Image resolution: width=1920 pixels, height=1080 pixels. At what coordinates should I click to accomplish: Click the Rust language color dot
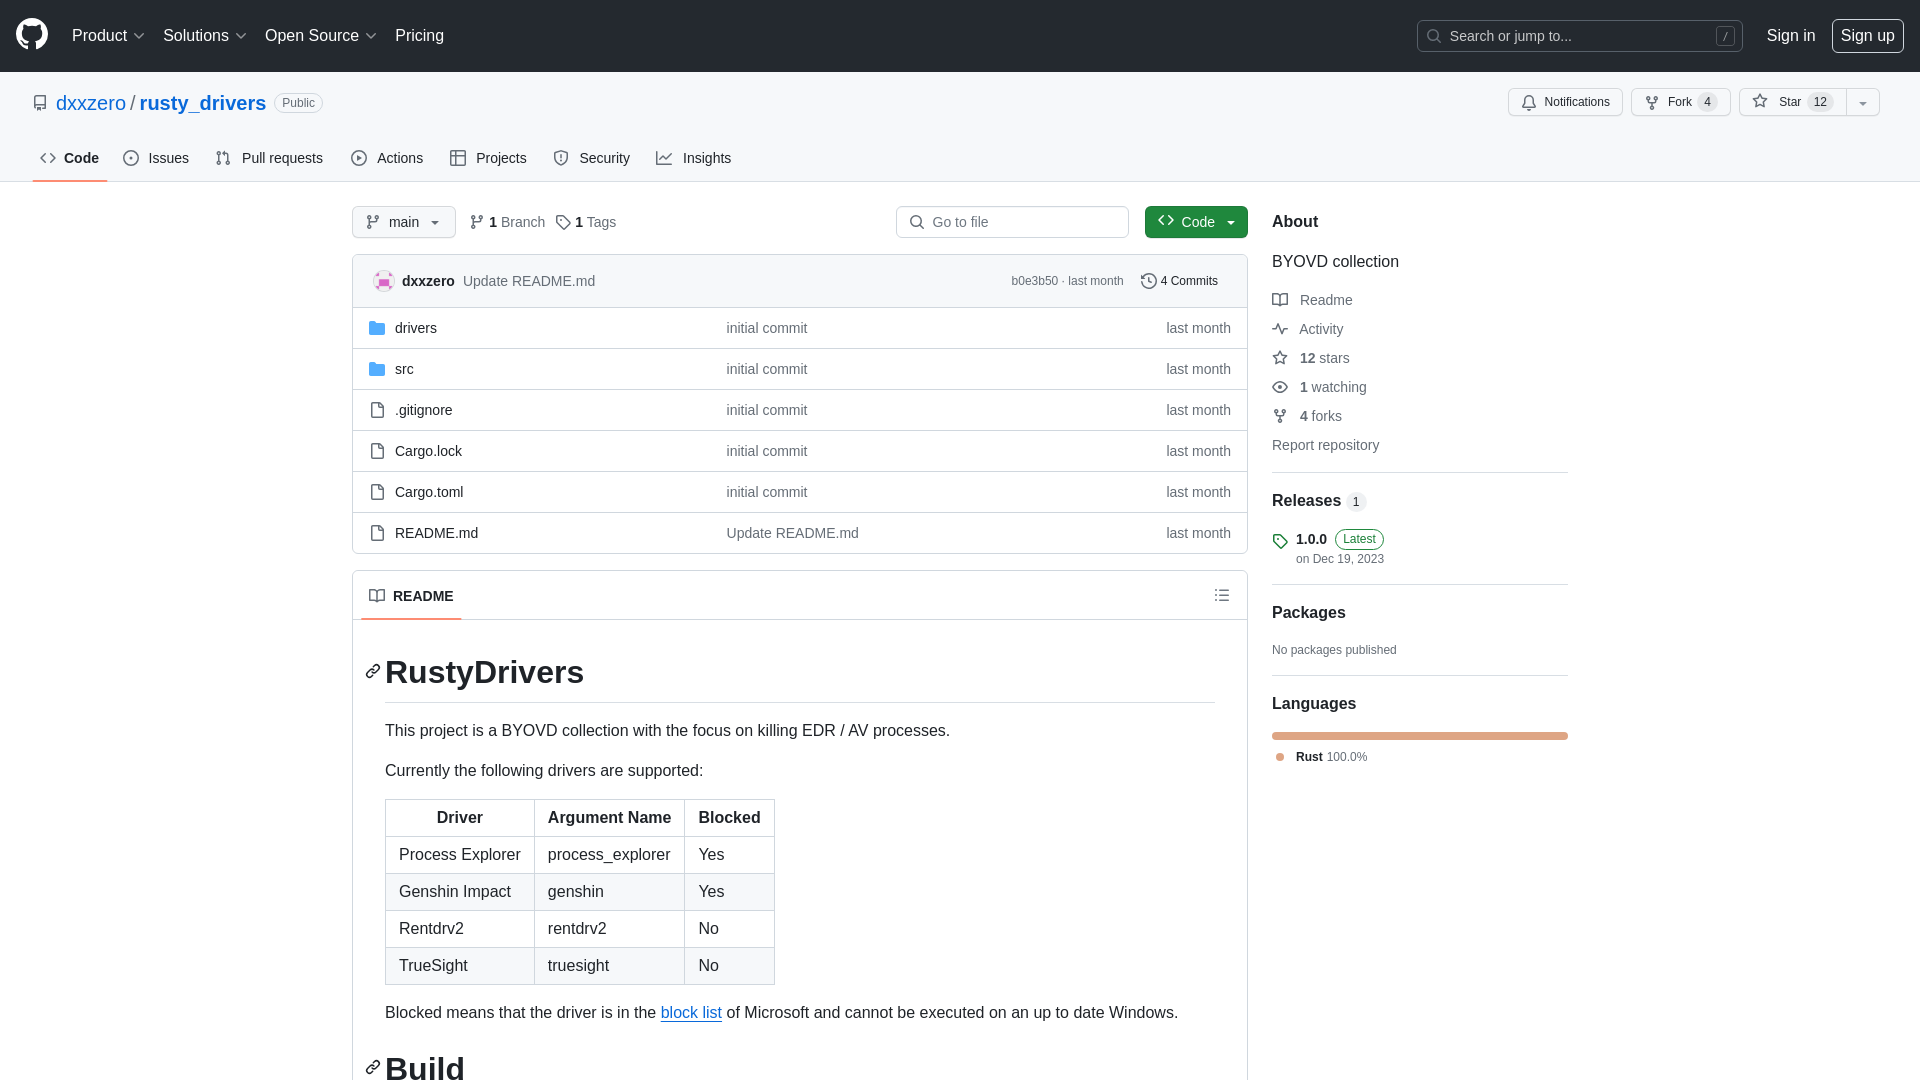1280,757
